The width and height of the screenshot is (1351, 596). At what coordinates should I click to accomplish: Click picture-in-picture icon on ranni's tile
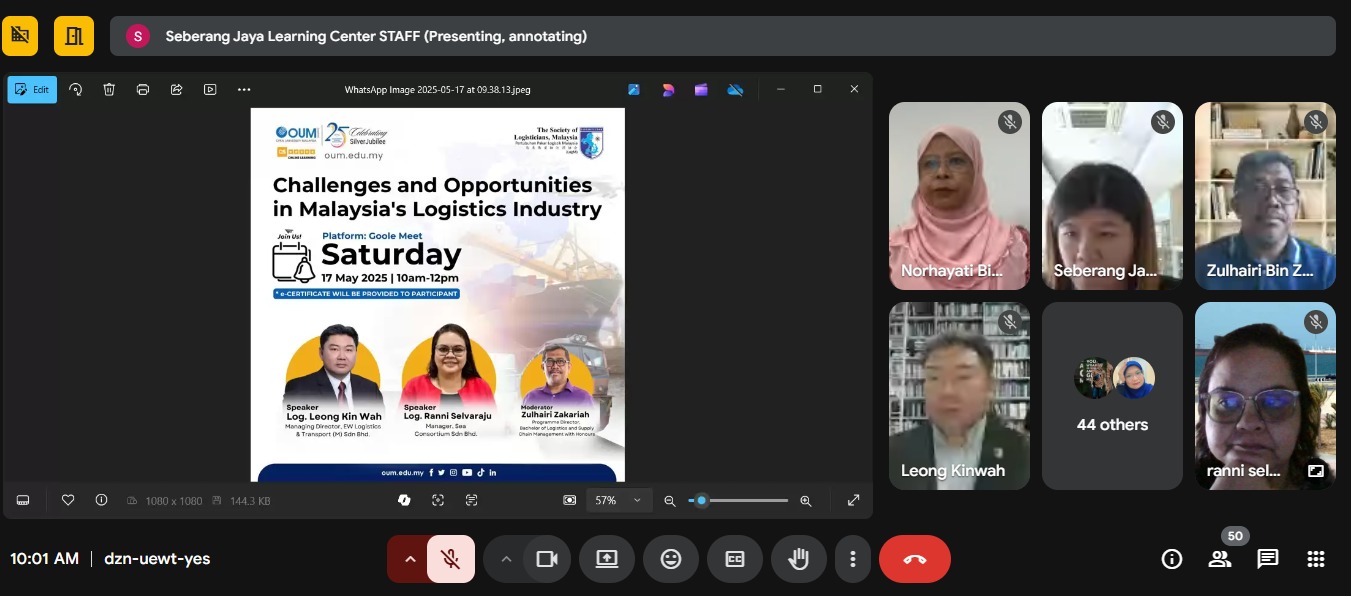click(x=1316, y=470)
